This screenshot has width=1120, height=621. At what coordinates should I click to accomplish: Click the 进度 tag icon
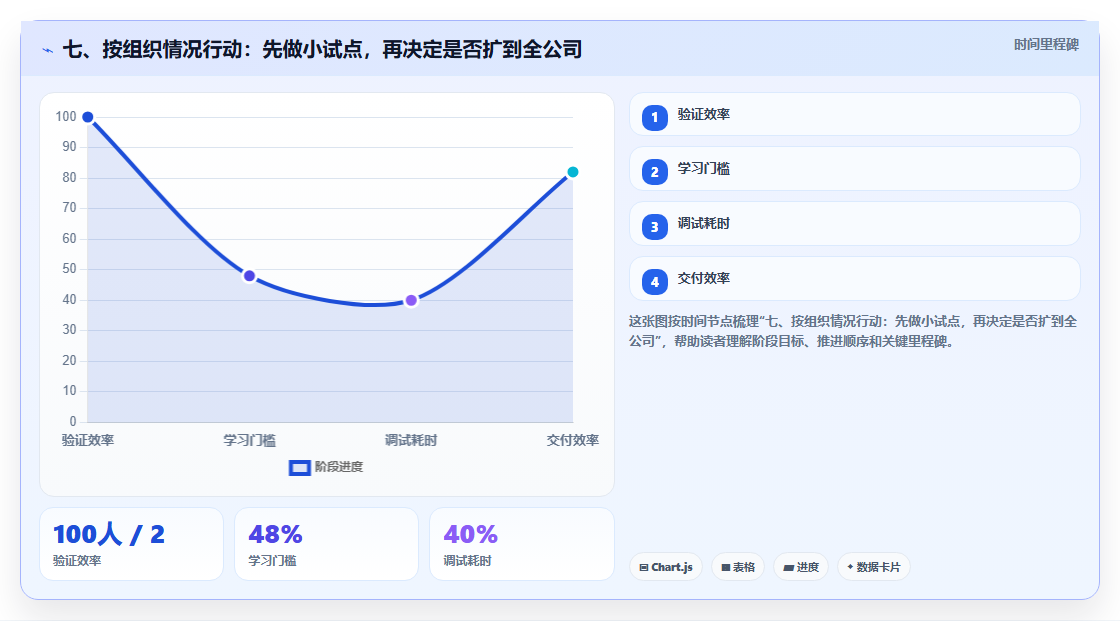tap(789, 567)
